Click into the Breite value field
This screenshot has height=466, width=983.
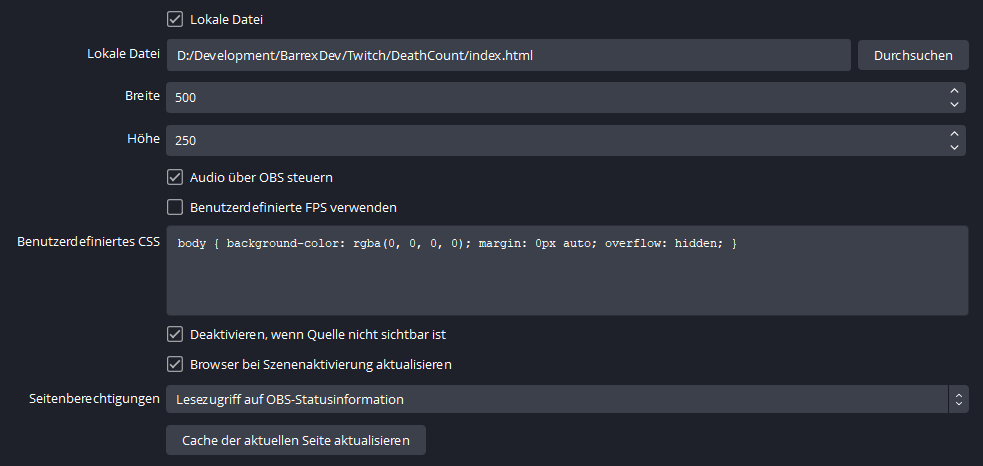tap(550, 98)
